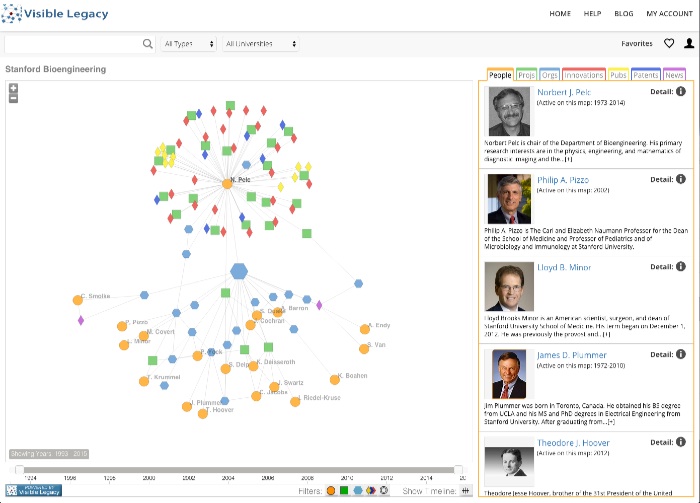The image size is (700, 503).
Task: Toggle the blue hexagon filter
Action: (x=357, y=491)
